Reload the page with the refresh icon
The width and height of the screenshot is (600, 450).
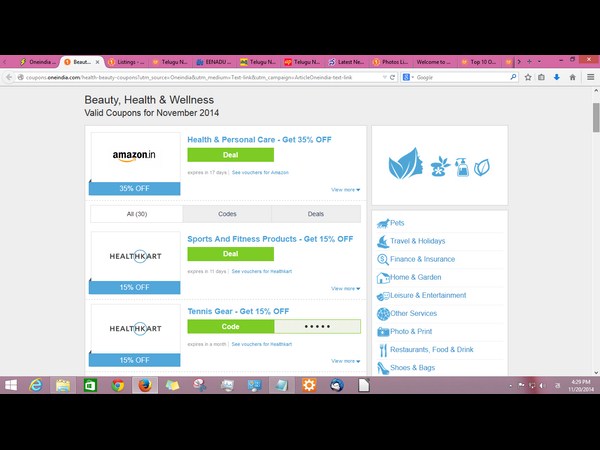click(392, 77)
